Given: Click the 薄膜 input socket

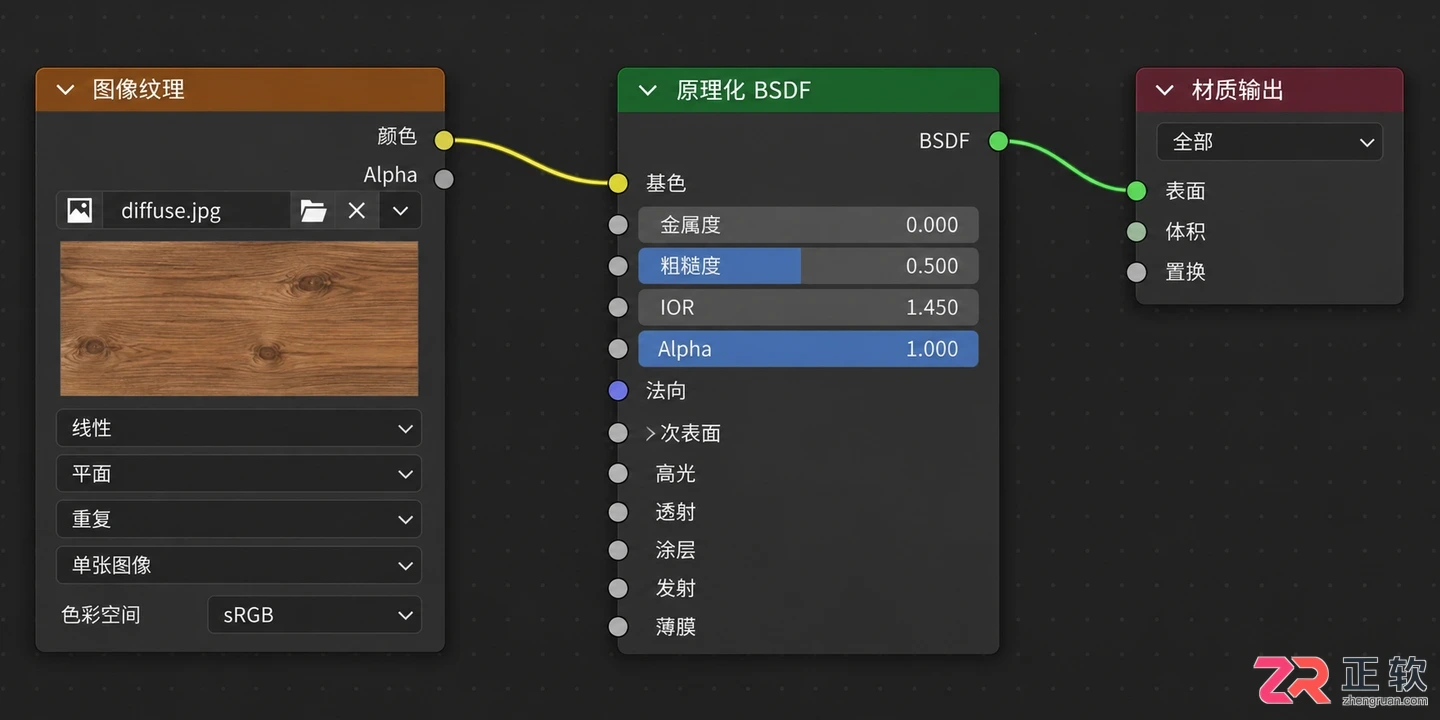Looking at the screenshot, I should click(x=618, y=627).
